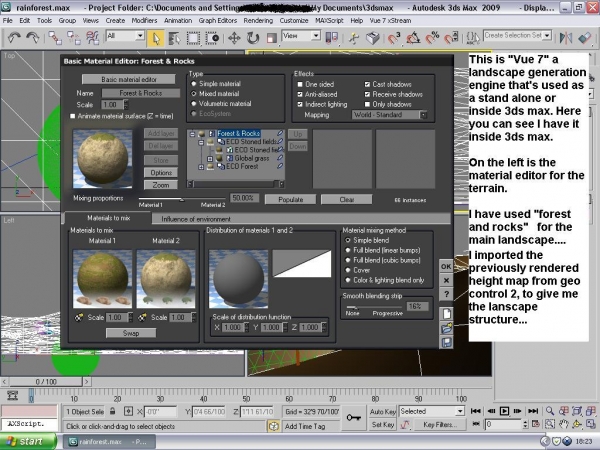
Task: Select the Simple material radio button
Action: click(194, 83)
